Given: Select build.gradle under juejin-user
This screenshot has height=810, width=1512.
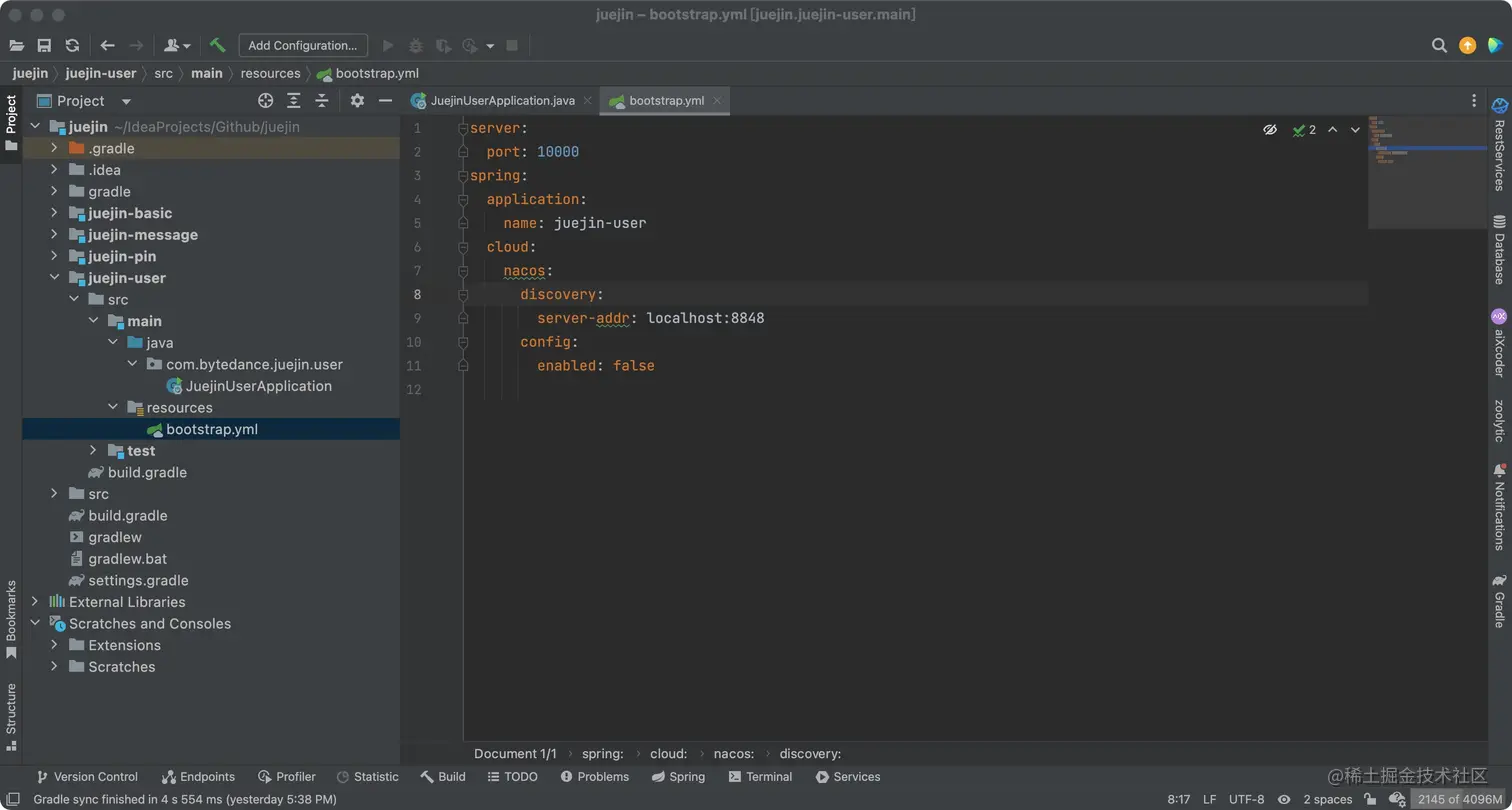Looking at the screenshot, I should pyautogui.click(x=147, y=472).
